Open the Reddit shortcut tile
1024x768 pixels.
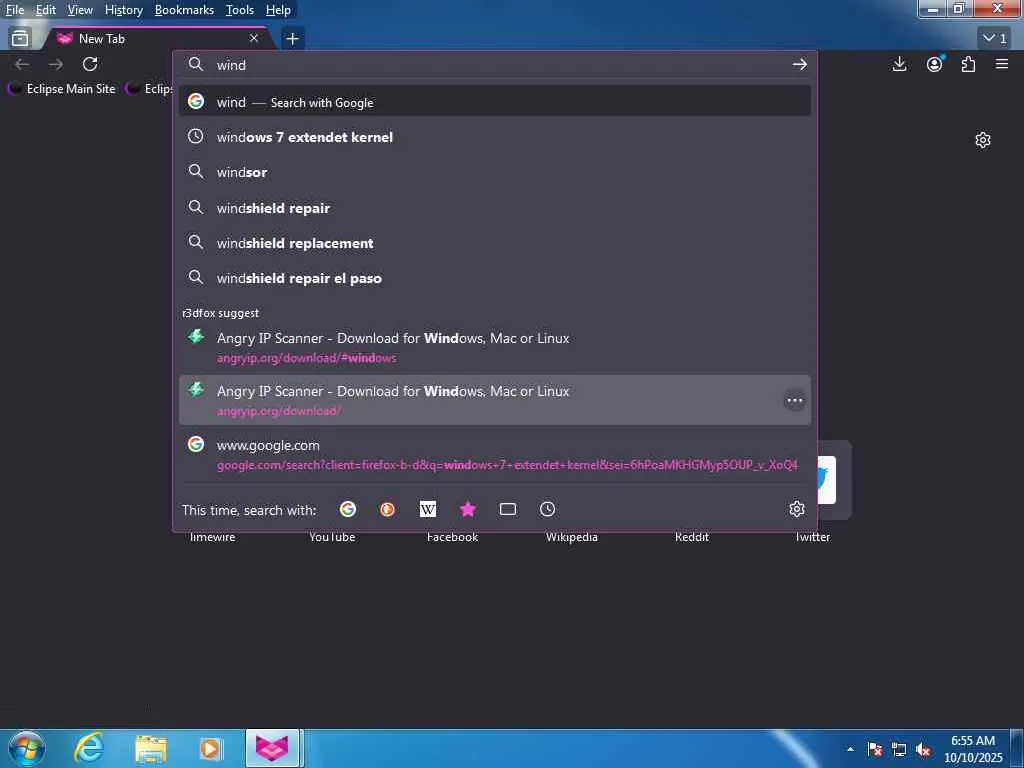692,537
